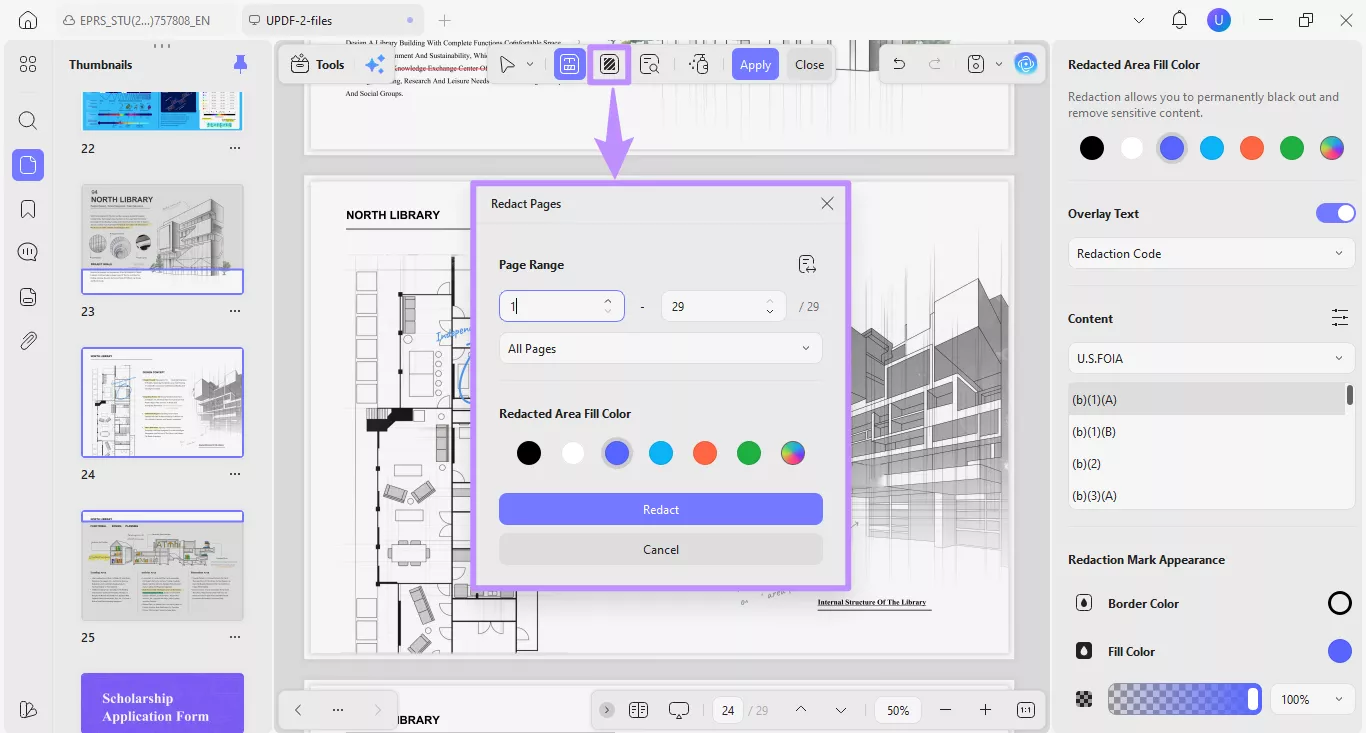Open the All Pages dropdown
Screen dimensions: 1366x733
pos(661,349)
